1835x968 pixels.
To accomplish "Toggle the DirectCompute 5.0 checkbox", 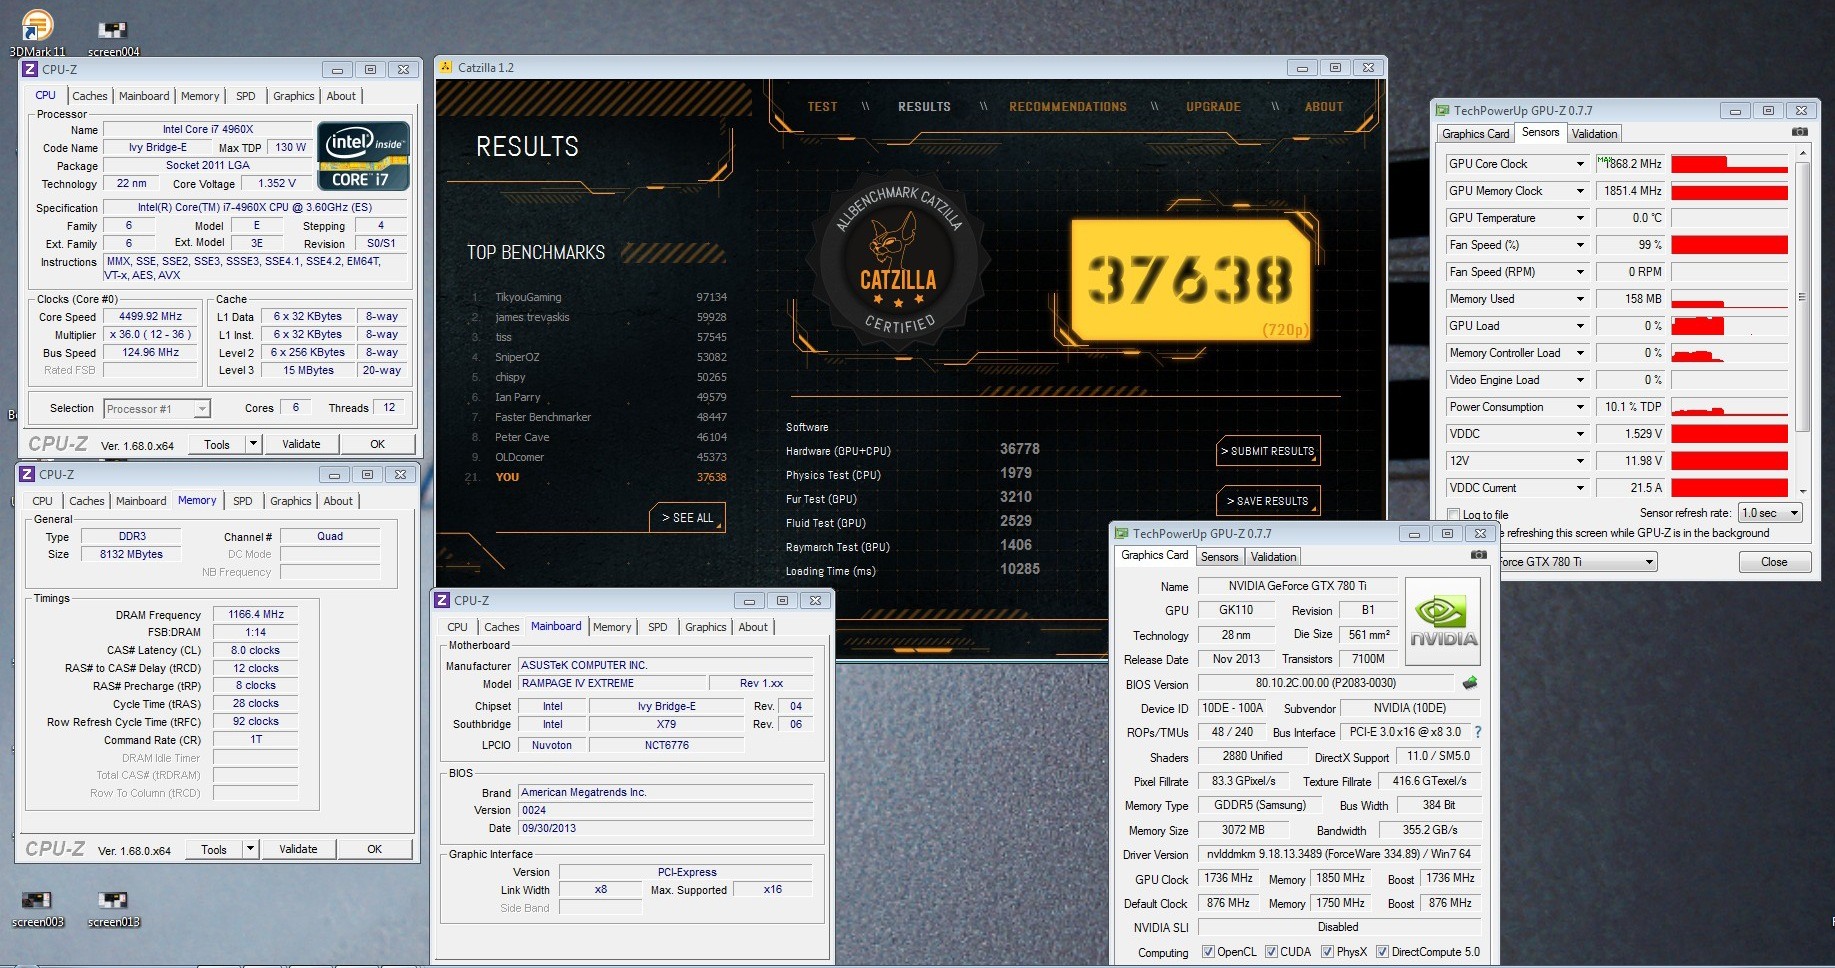I will (1383, 952).
